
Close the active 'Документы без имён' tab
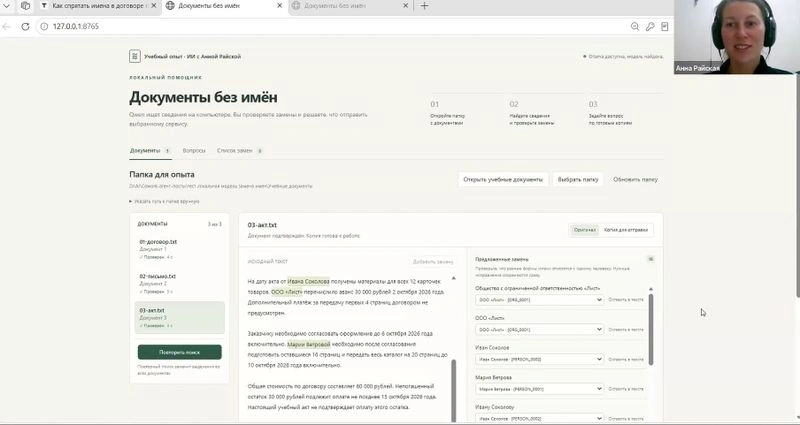coord(280,6)
